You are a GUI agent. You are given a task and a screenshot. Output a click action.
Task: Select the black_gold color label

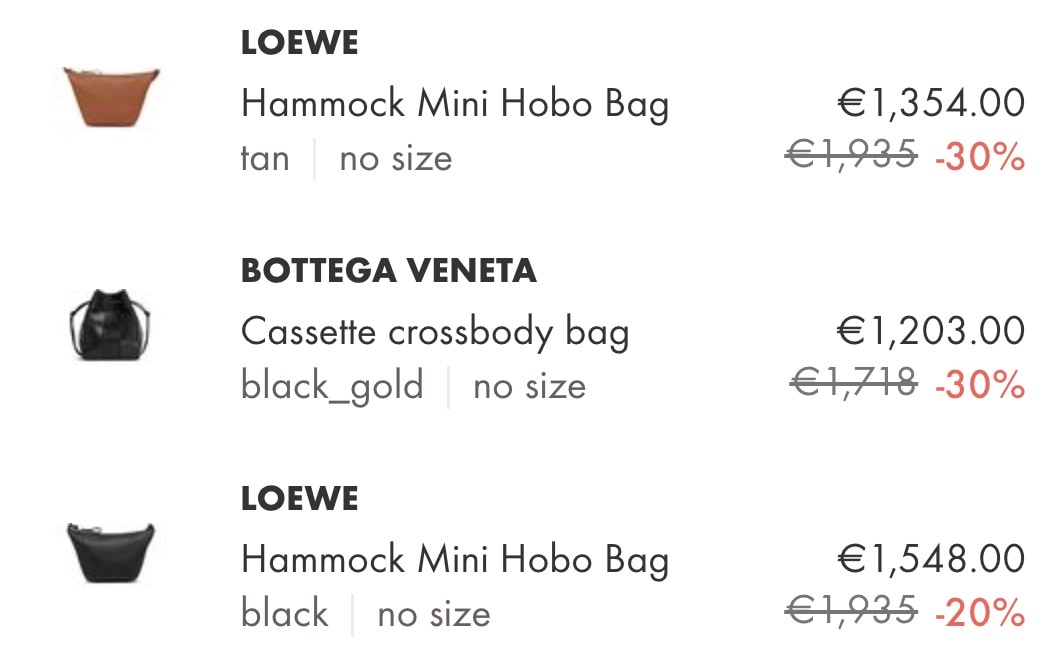[332, 385]
